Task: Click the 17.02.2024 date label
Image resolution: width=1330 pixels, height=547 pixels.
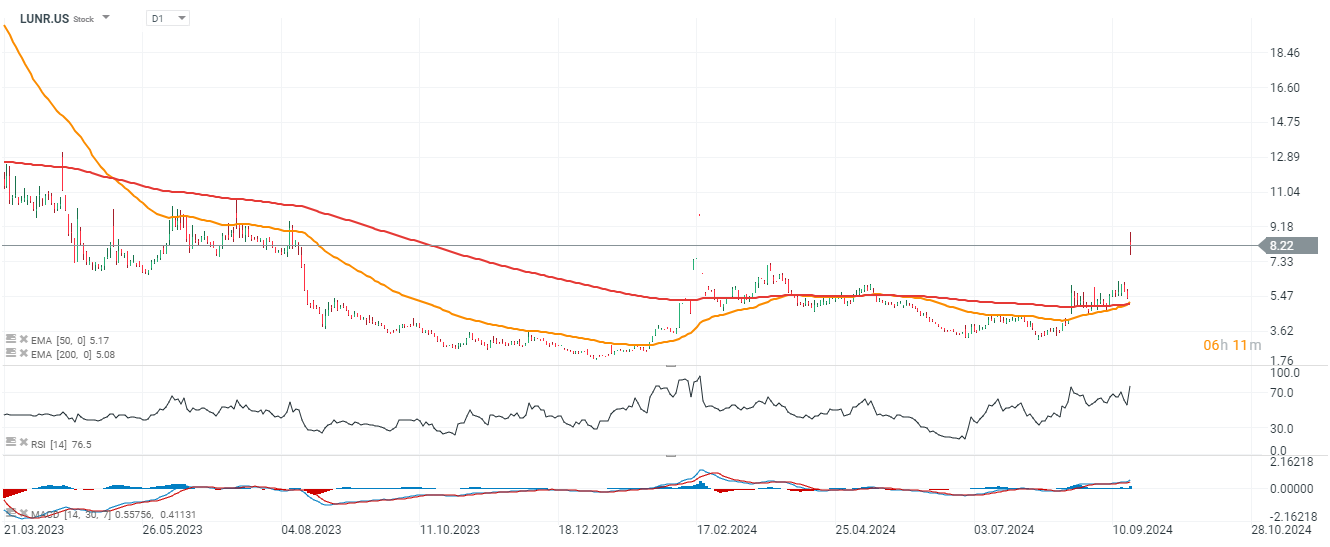Action: point(727,529)
